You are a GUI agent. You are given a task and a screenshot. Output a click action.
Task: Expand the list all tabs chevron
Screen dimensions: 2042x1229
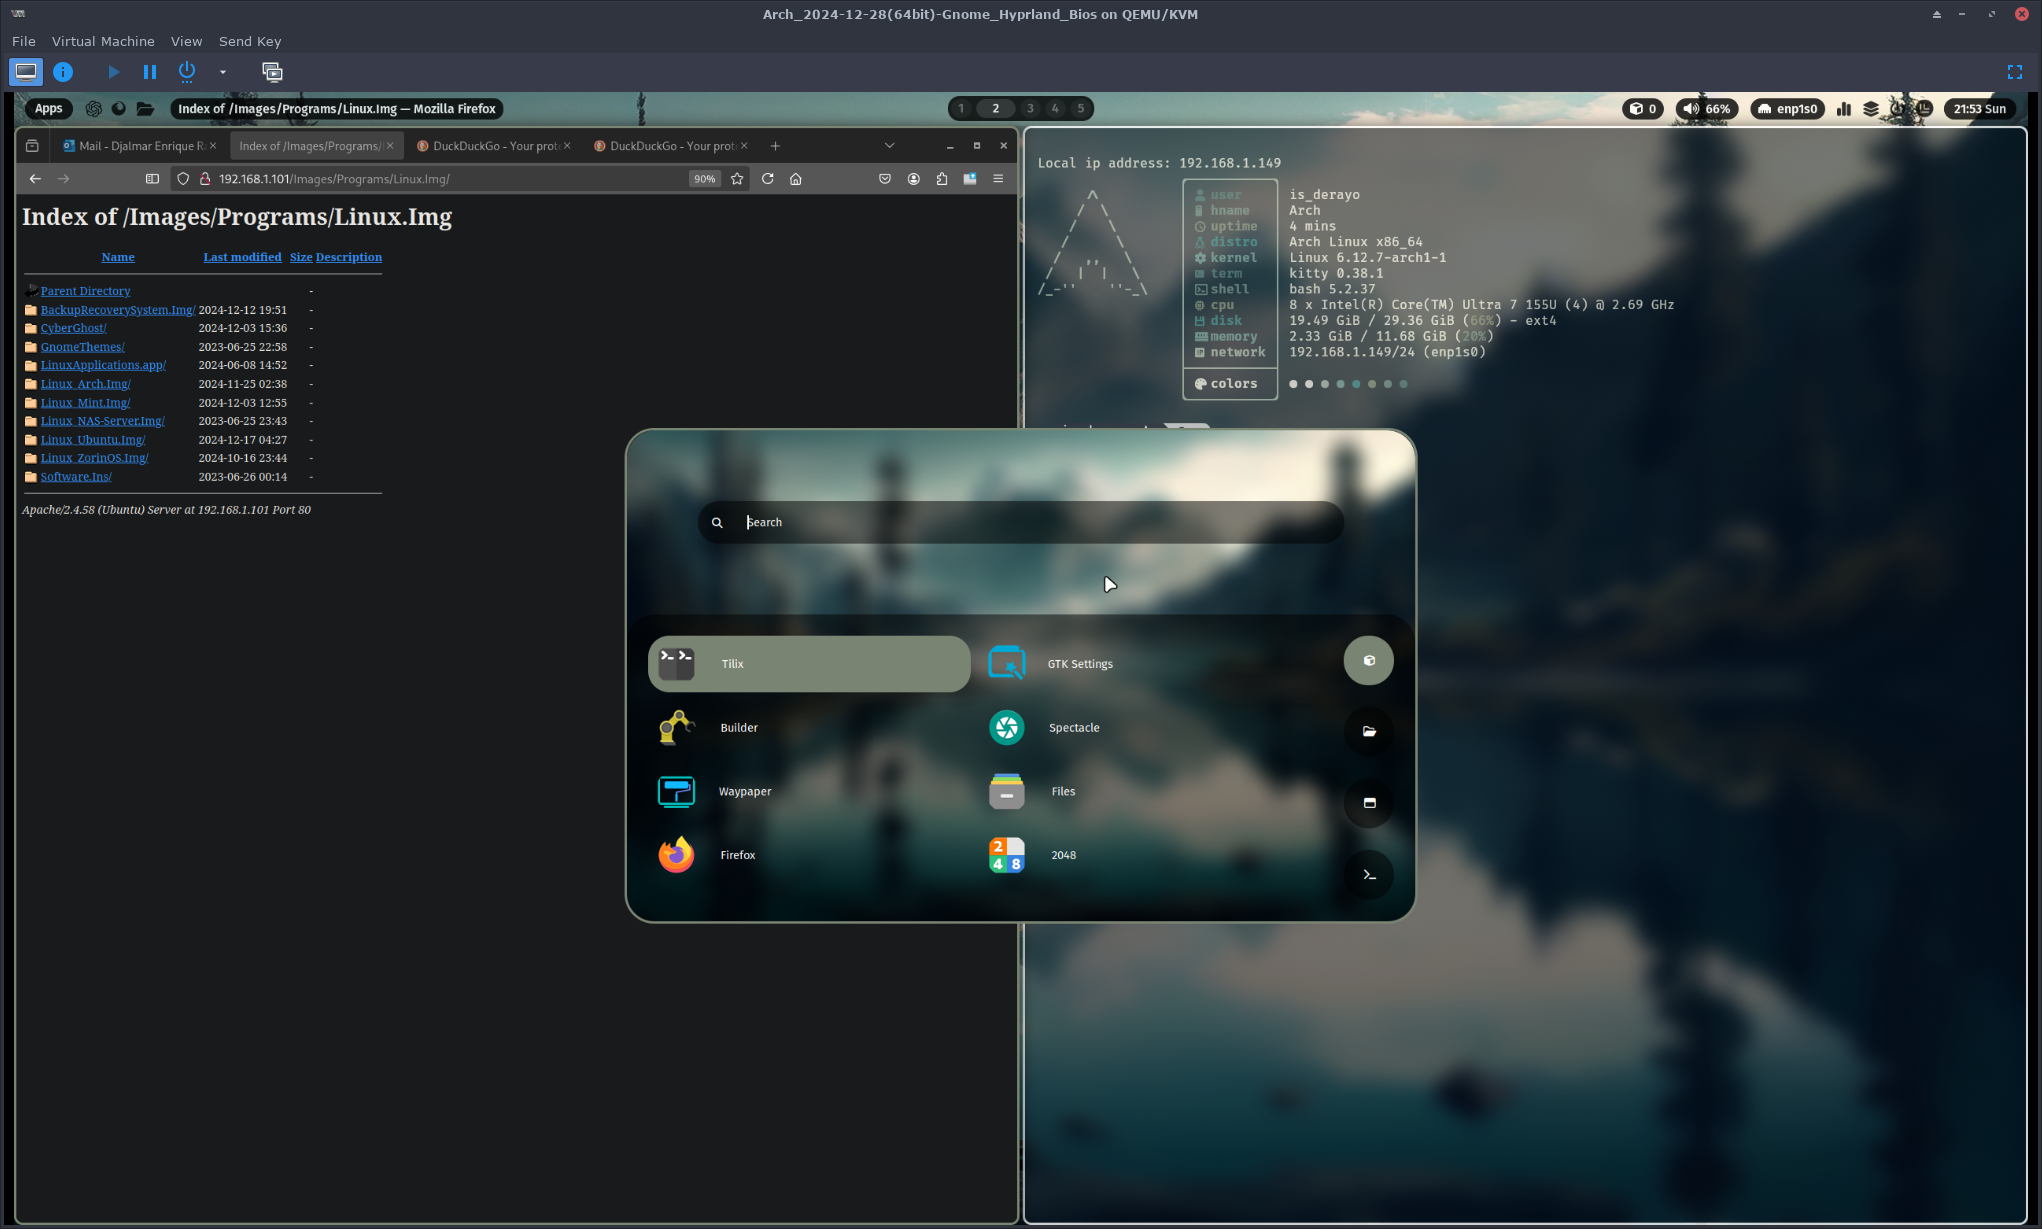pyautogui.click(x=888, y=146)
